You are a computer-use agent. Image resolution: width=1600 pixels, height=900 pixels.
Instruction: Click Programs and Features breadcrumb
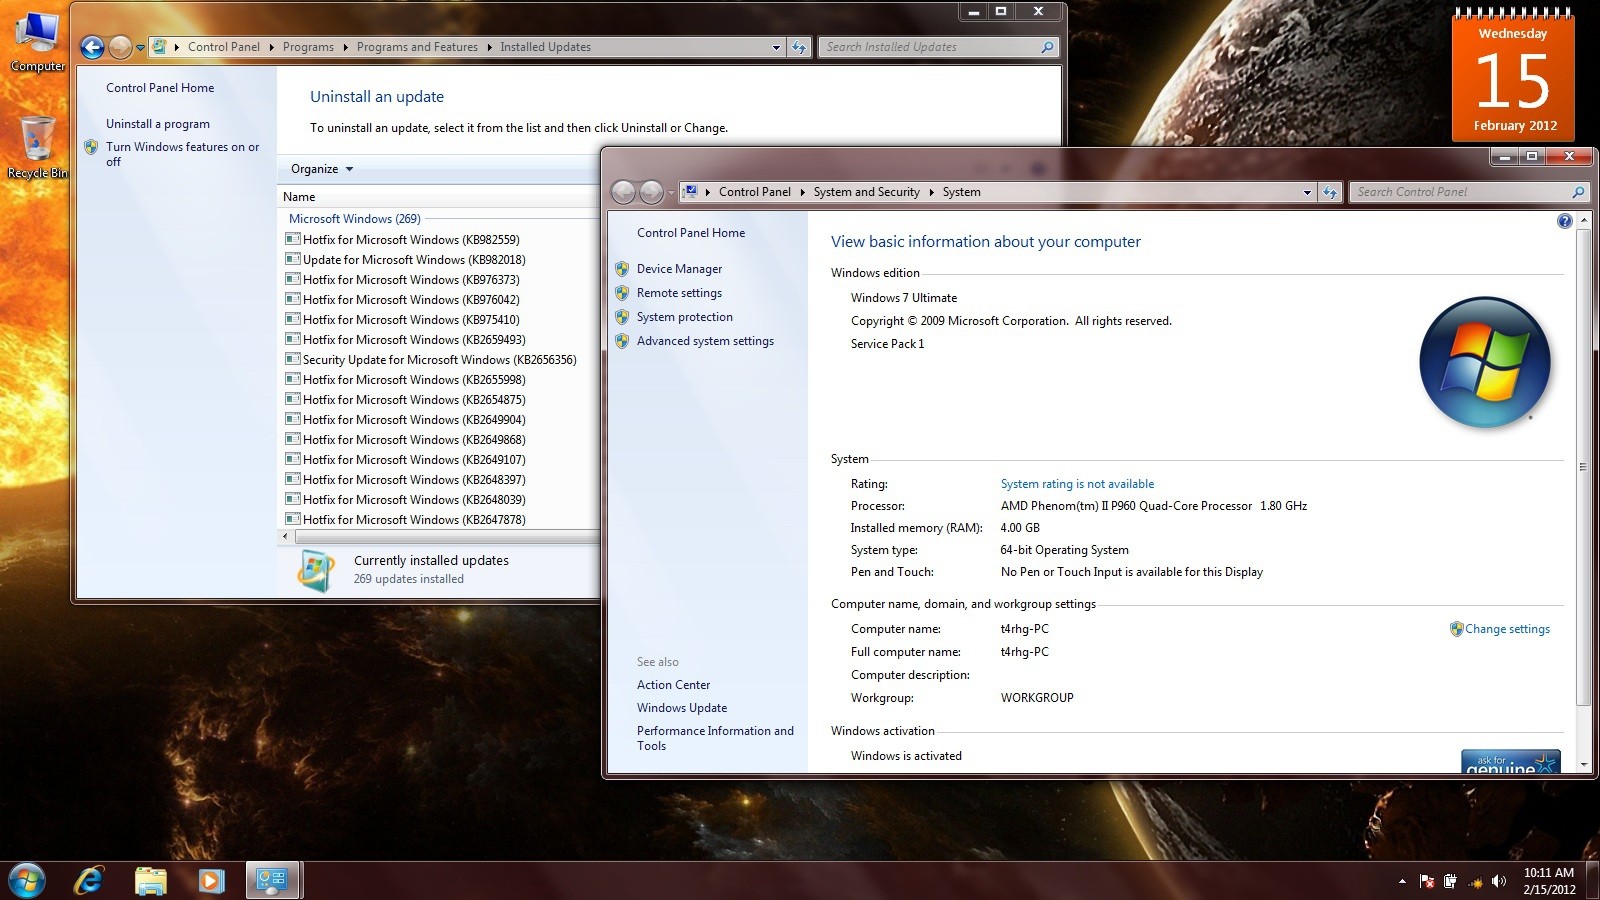pos(417,47)
